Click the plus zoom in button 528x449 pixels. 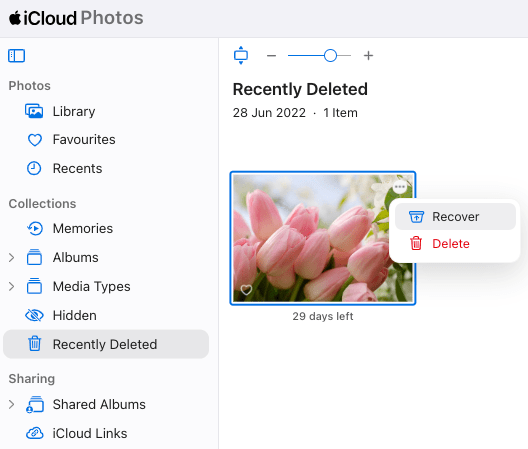[368, 56]
